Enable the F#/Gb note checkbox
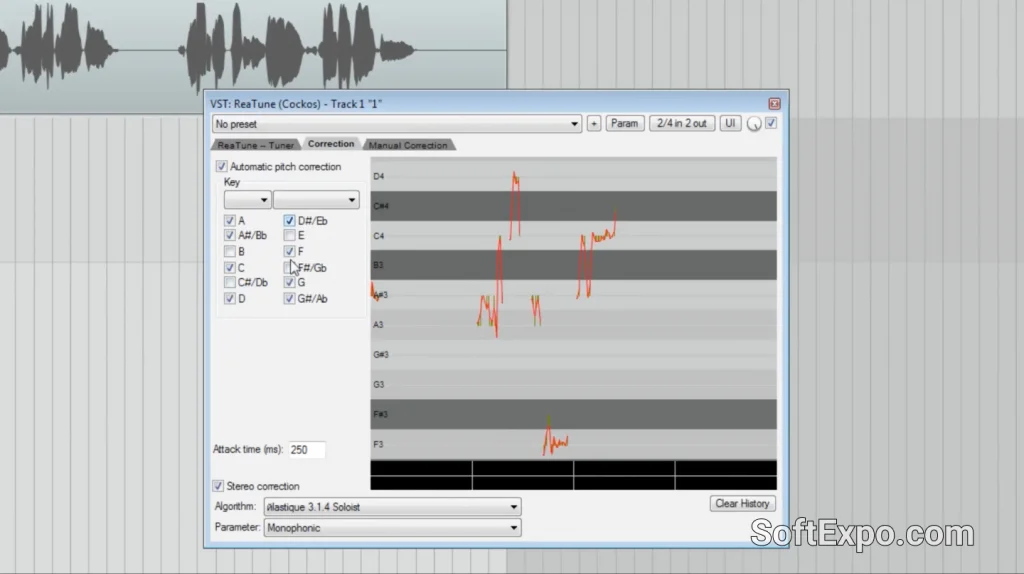Screen dimensions: 1024x574 point(290,268)
